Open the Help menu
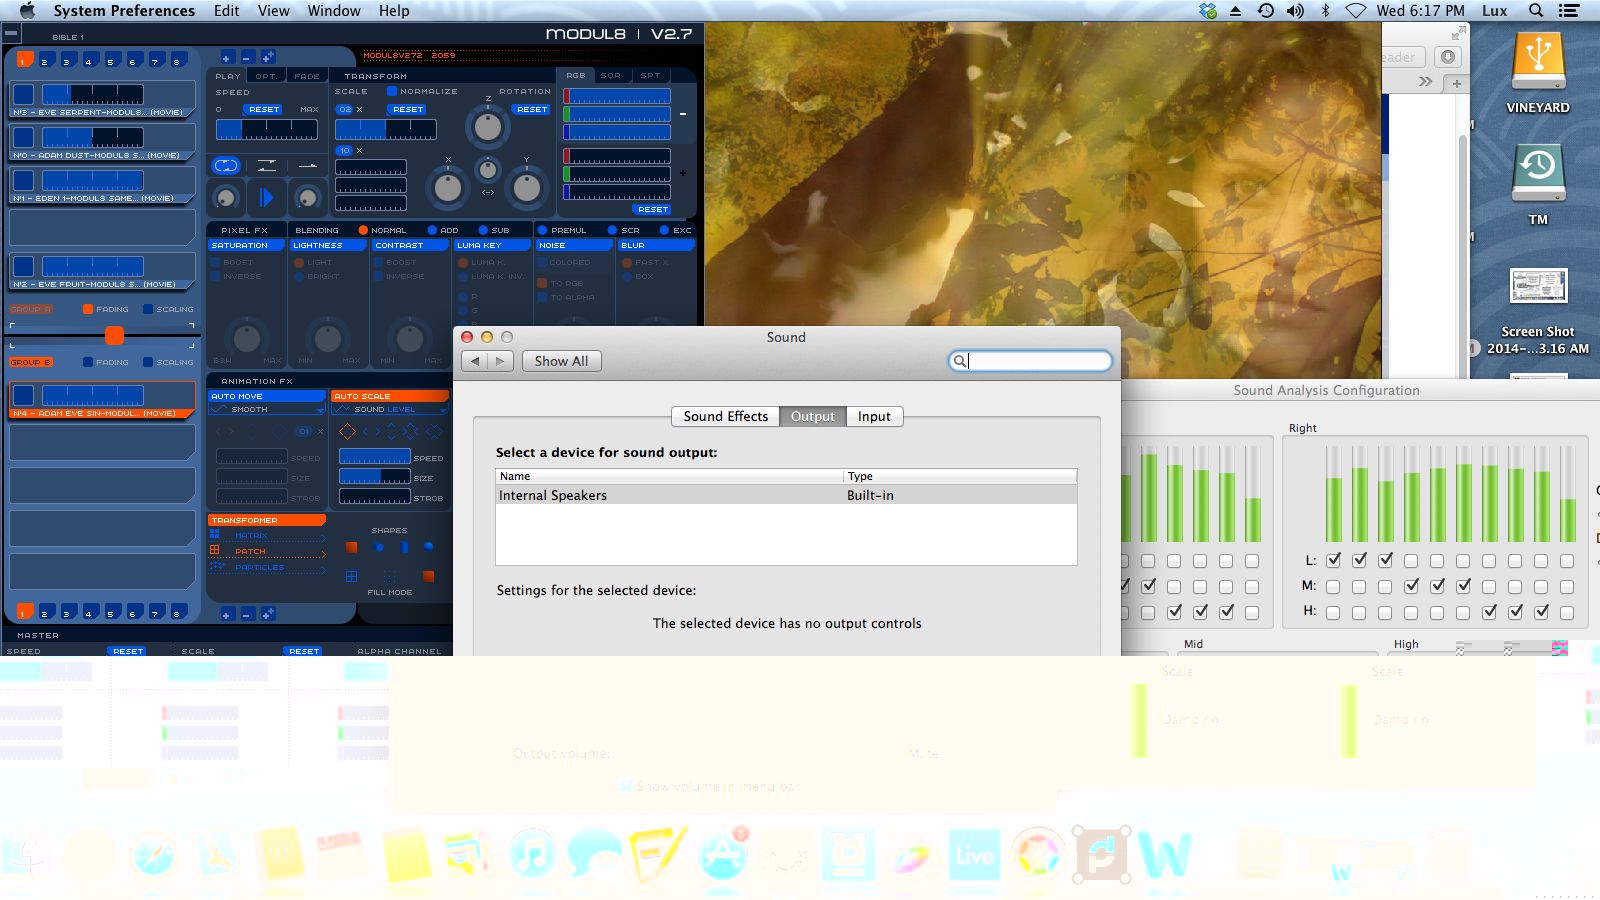The height and width of the screenshot is (900, 1600). pyautogui.click(x=394, y=11)
